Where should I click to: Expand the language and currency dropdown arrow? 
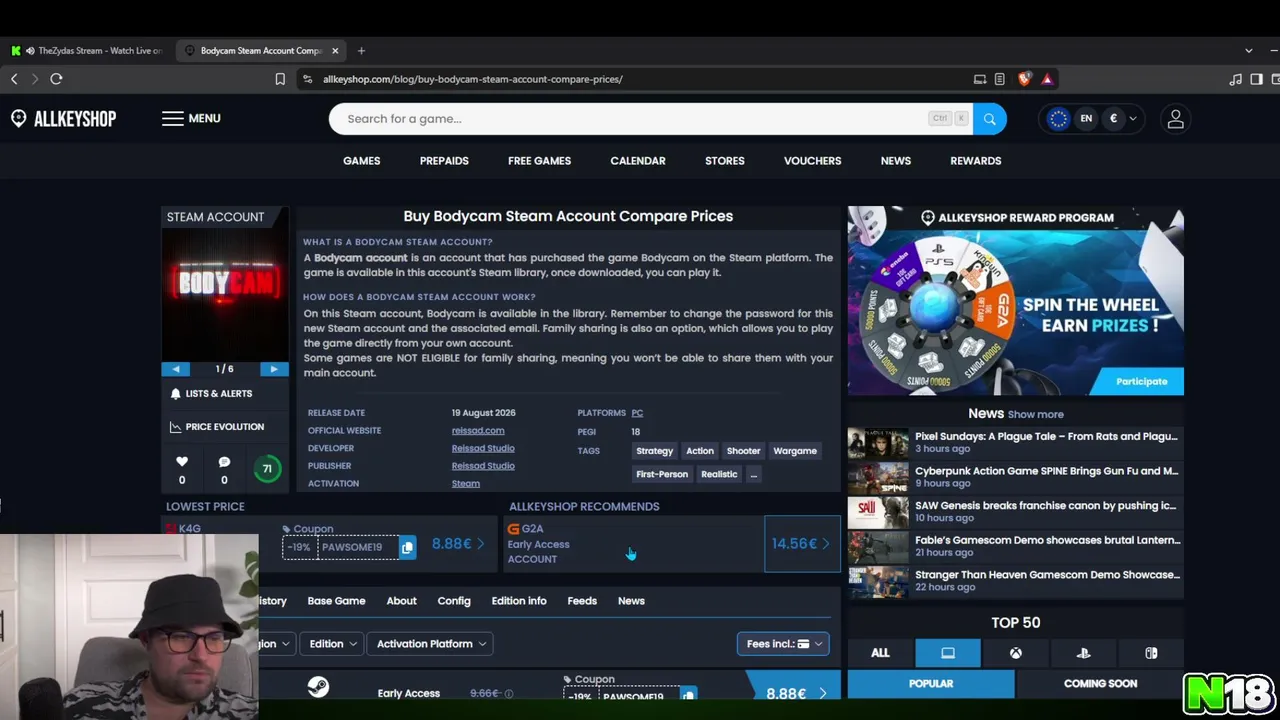(x=1132, y=119)
